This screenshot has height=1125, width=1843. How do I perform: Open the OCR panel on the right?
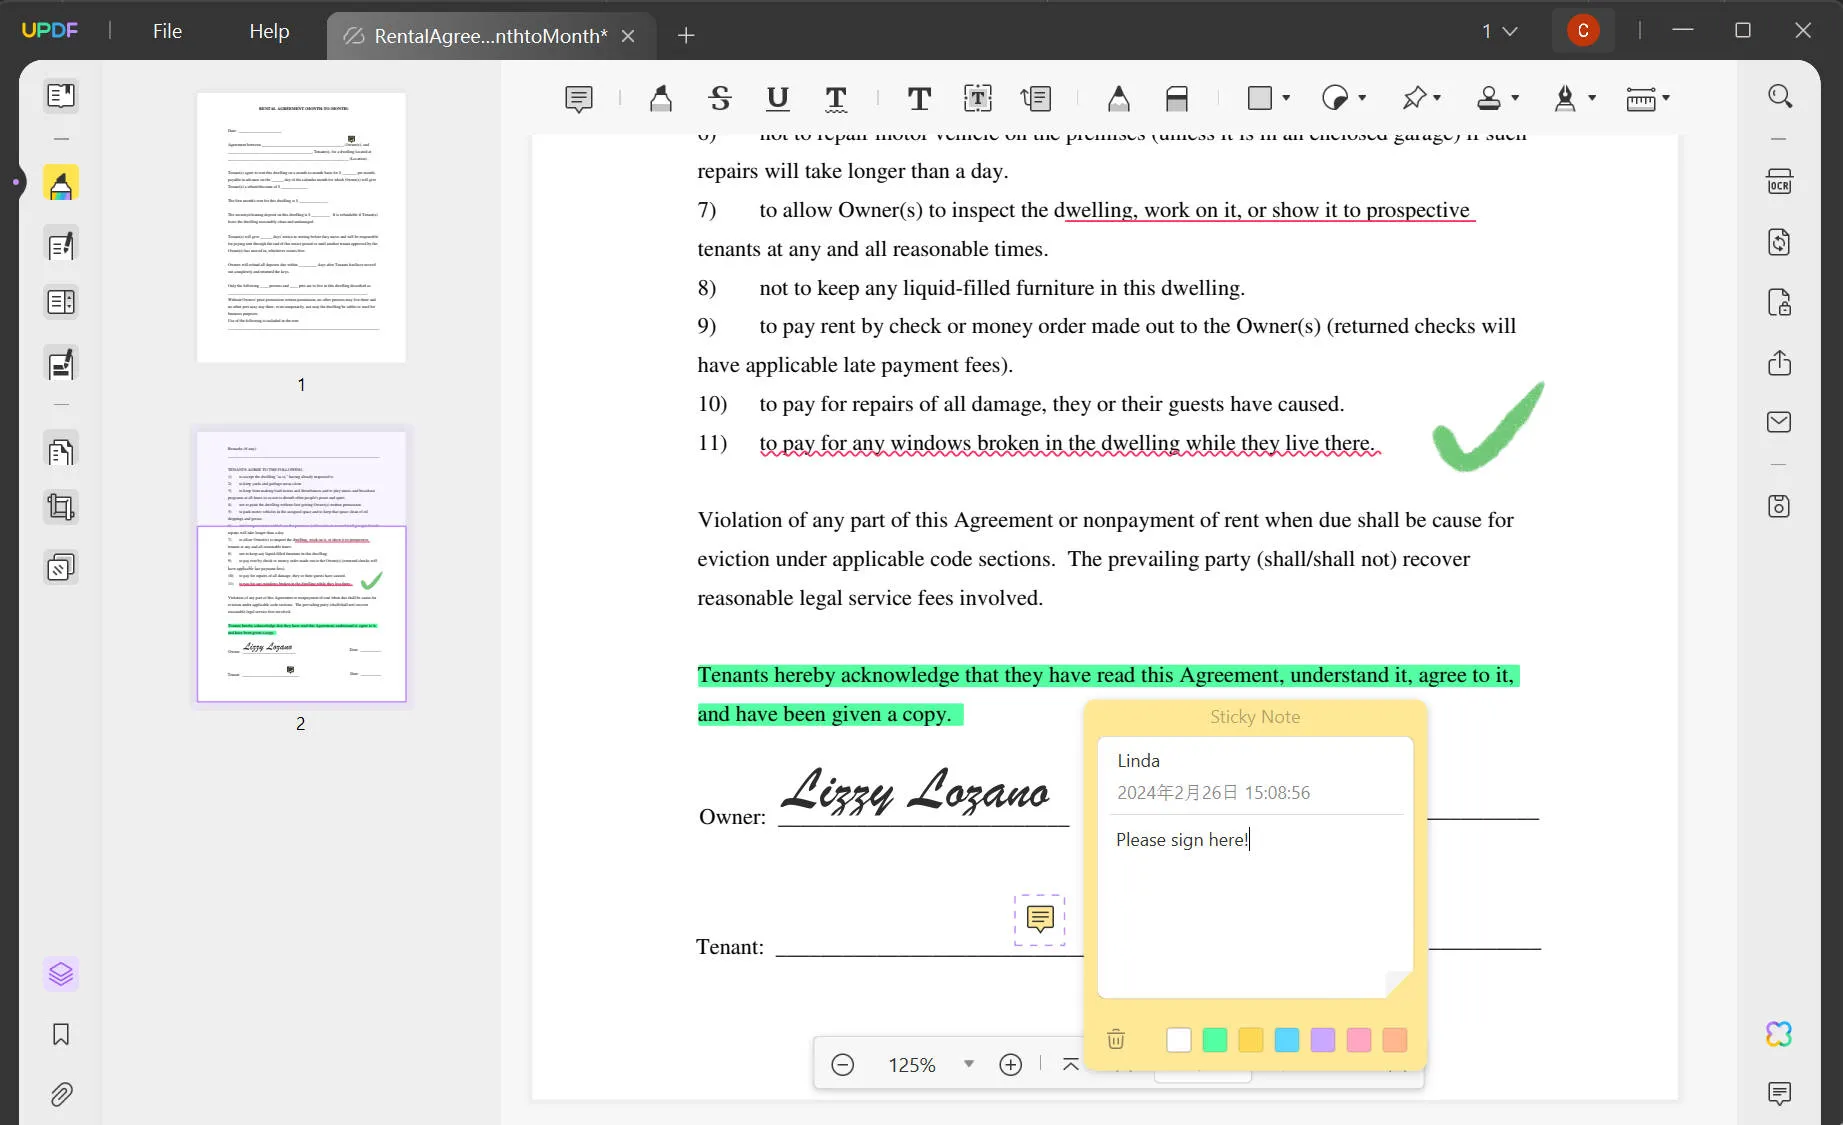(1780, 181)
